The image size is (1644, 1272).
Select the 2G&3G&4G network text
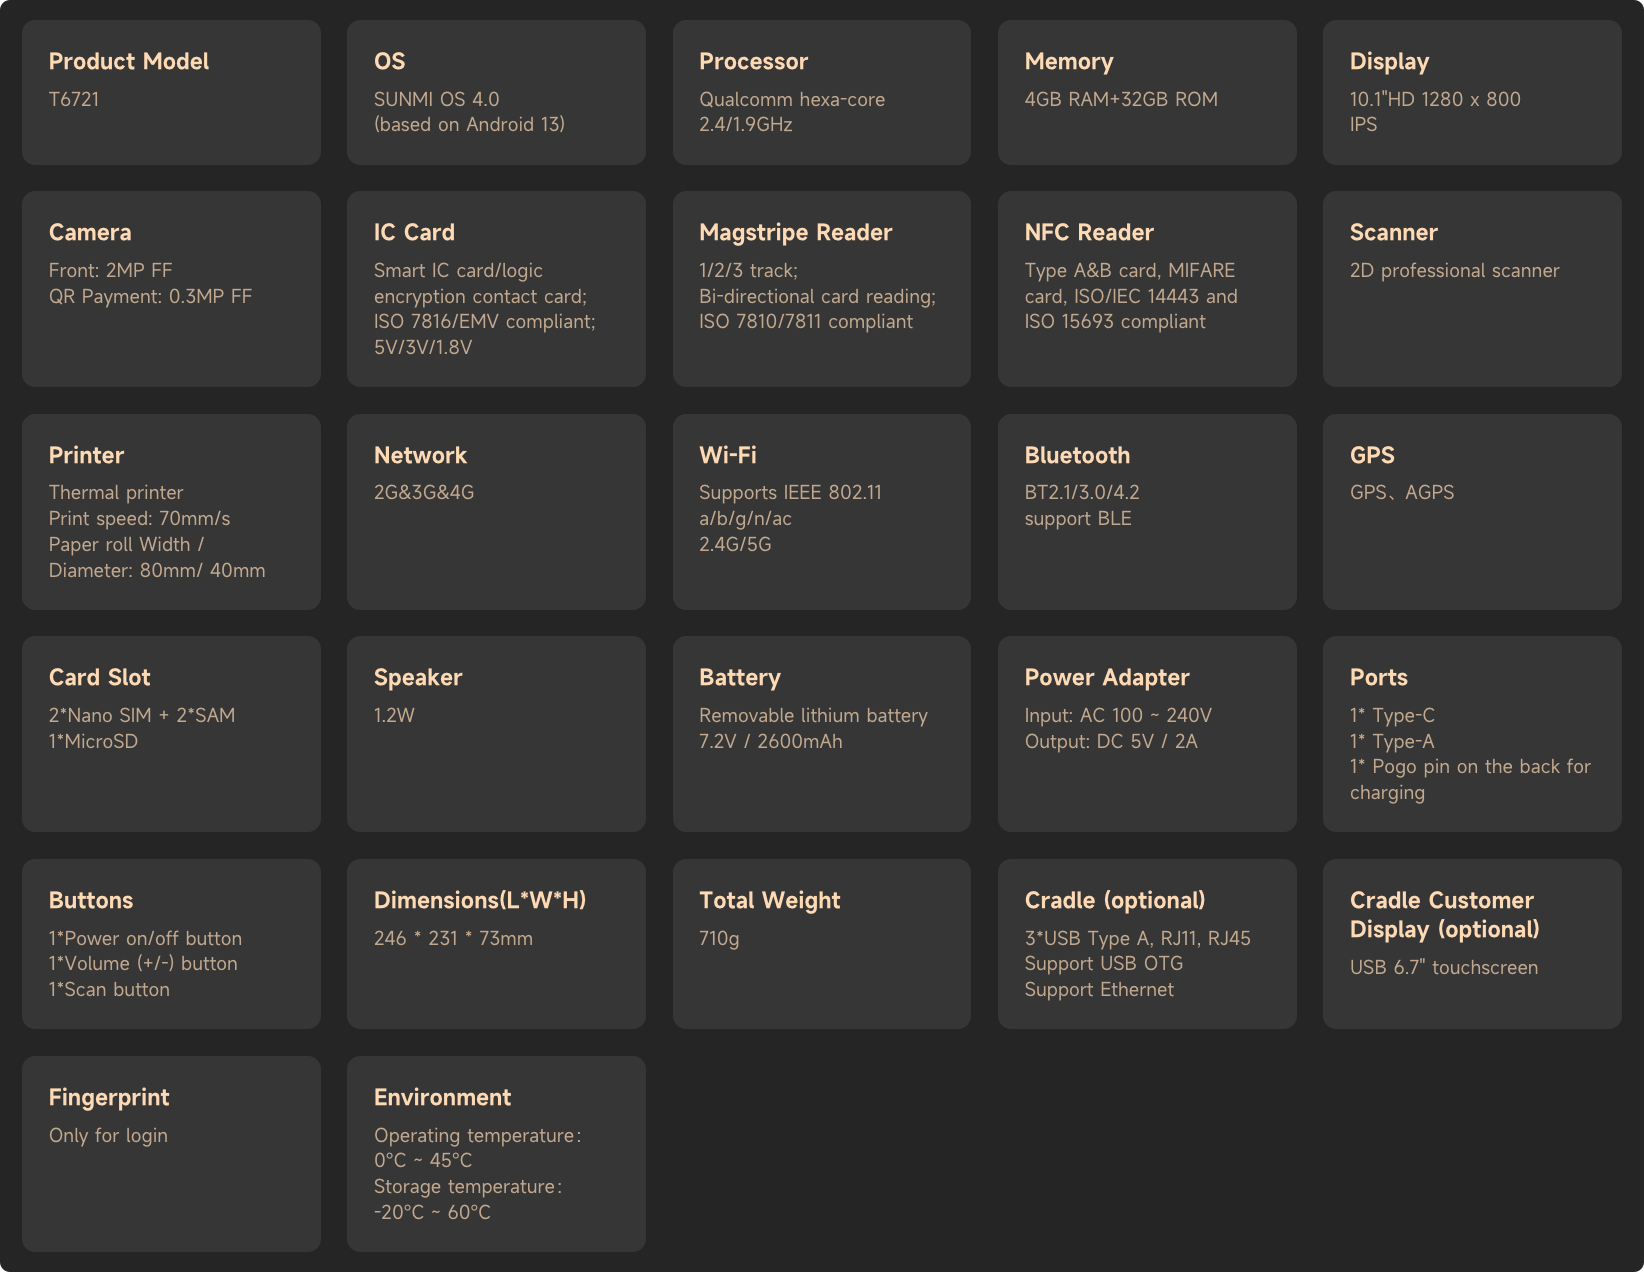[x=424, y=492]
